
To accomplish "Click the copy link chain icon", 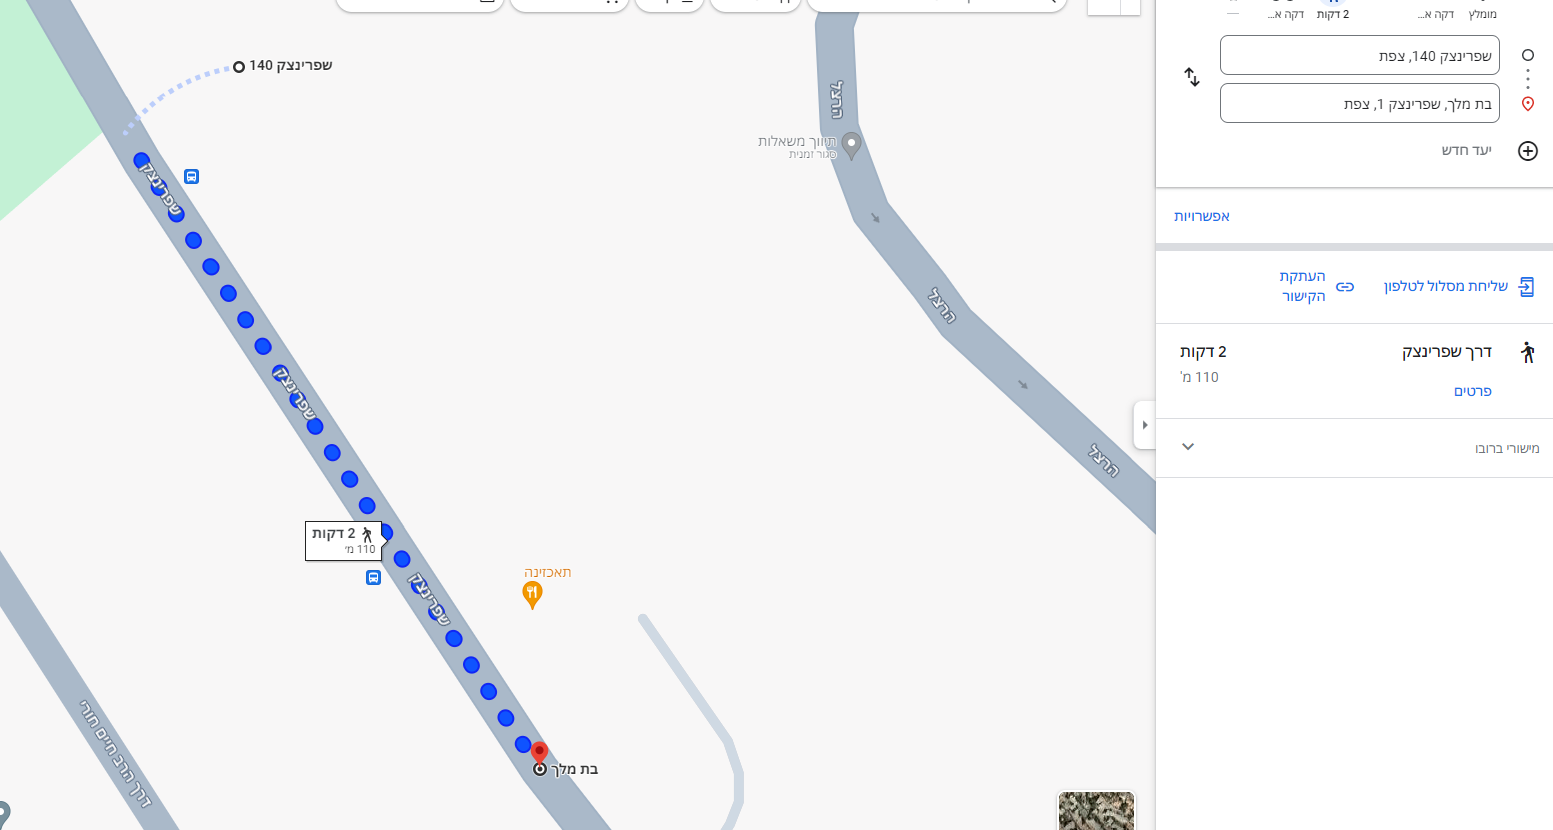I will click(x=1345, y=287).
